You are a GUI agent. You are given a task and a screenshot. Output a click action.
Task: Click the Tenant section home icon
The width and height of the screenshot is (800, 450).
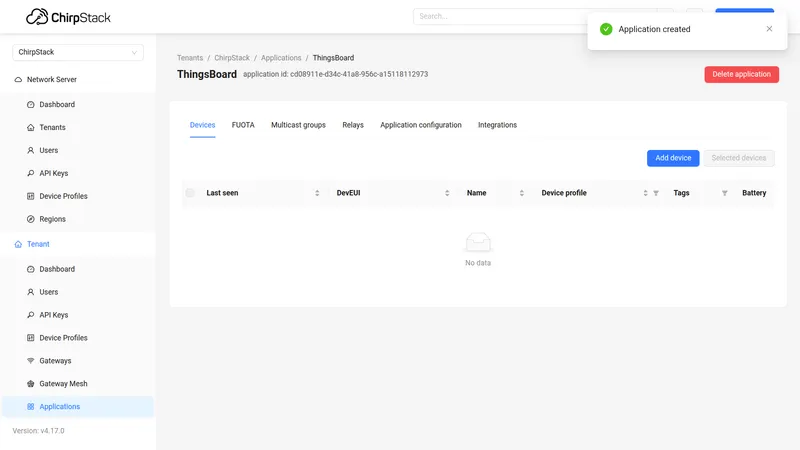point(18,244)
